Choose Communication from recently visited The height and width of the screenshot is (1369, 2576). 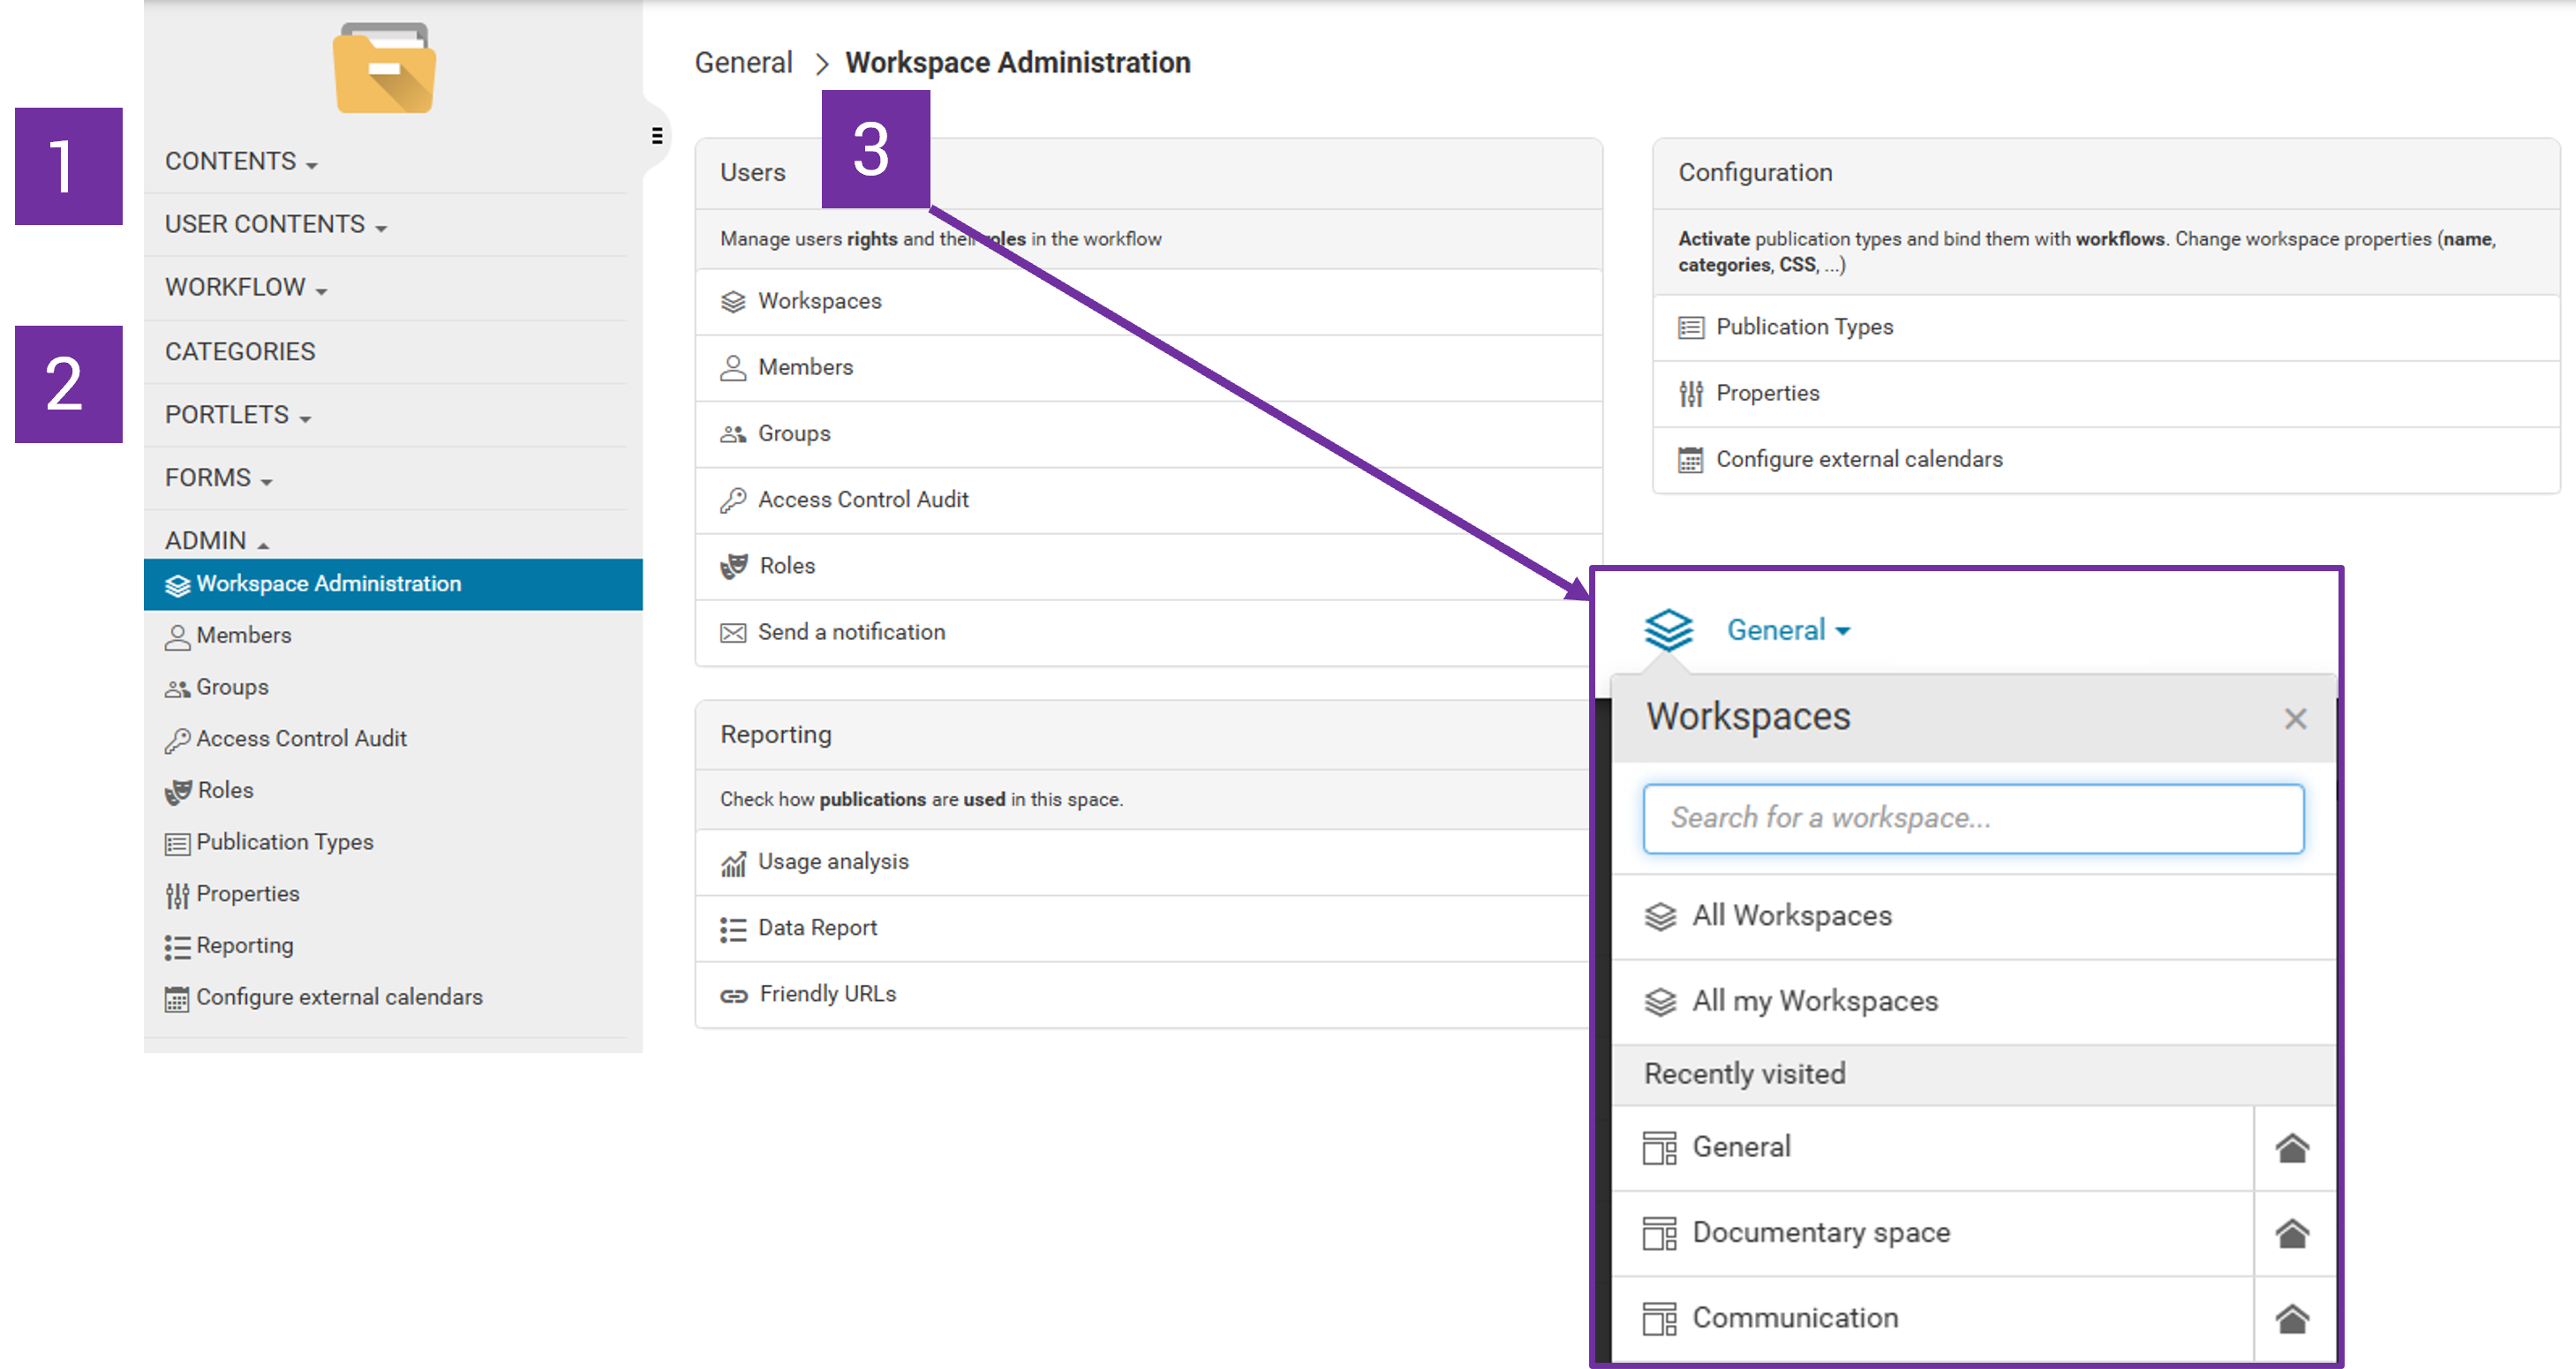click(x=1932, y=1319)
